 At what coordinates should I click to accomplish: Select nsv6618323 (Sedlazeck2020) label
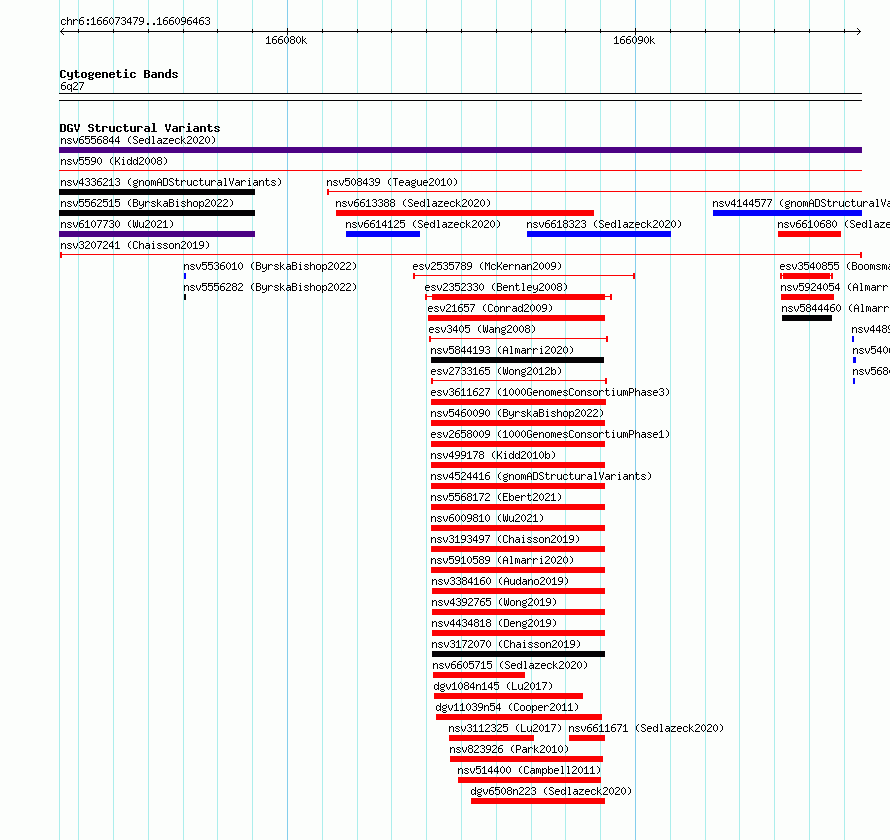(x=604, y=224)
